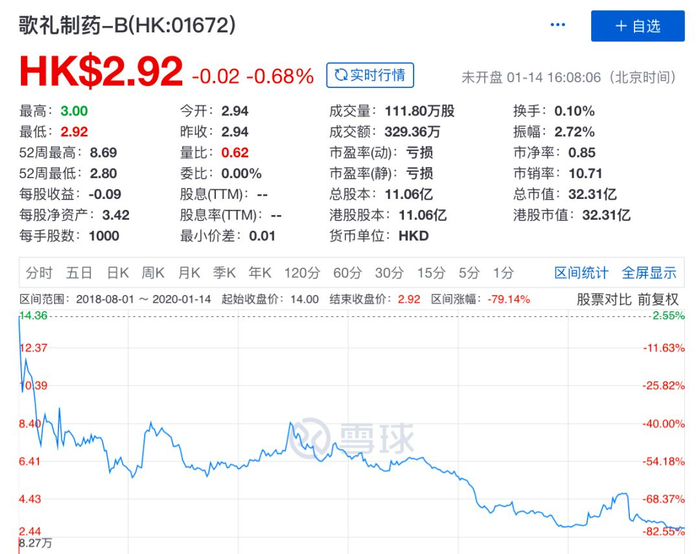Click the 每股收益 value -0.09

(104, 194)
